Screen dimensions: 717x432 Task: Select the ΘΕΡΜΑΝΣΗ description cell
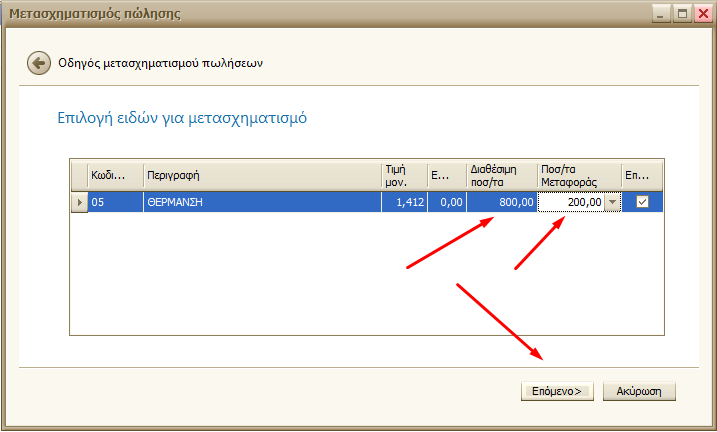(262, 202)
